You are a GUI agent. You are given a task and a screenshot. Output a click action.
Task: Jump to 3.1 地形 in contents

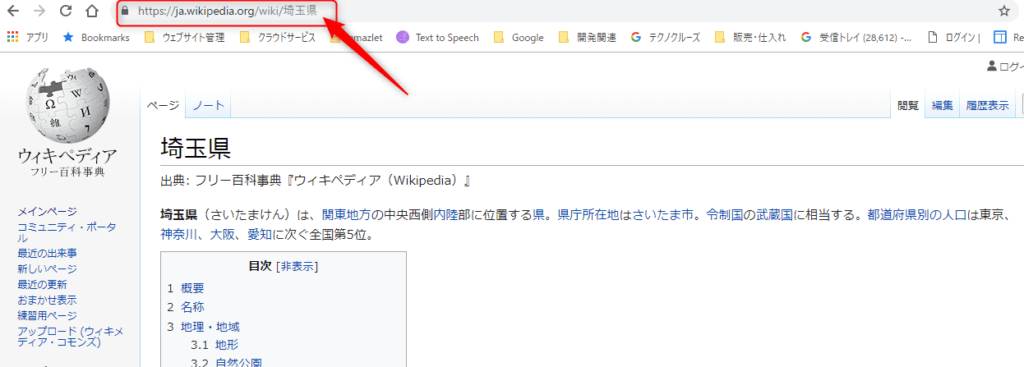coord(228,345)
